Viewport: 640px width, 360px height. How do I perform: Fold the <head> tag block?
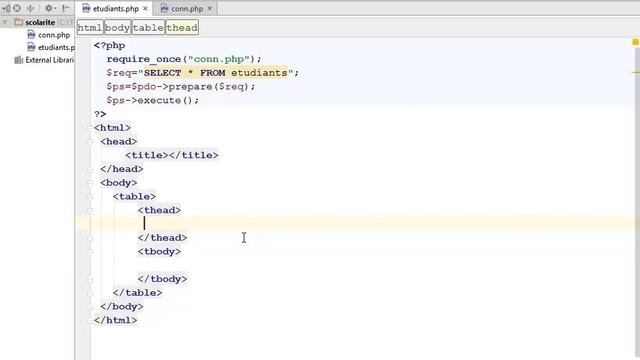click(x=90, y=142)
